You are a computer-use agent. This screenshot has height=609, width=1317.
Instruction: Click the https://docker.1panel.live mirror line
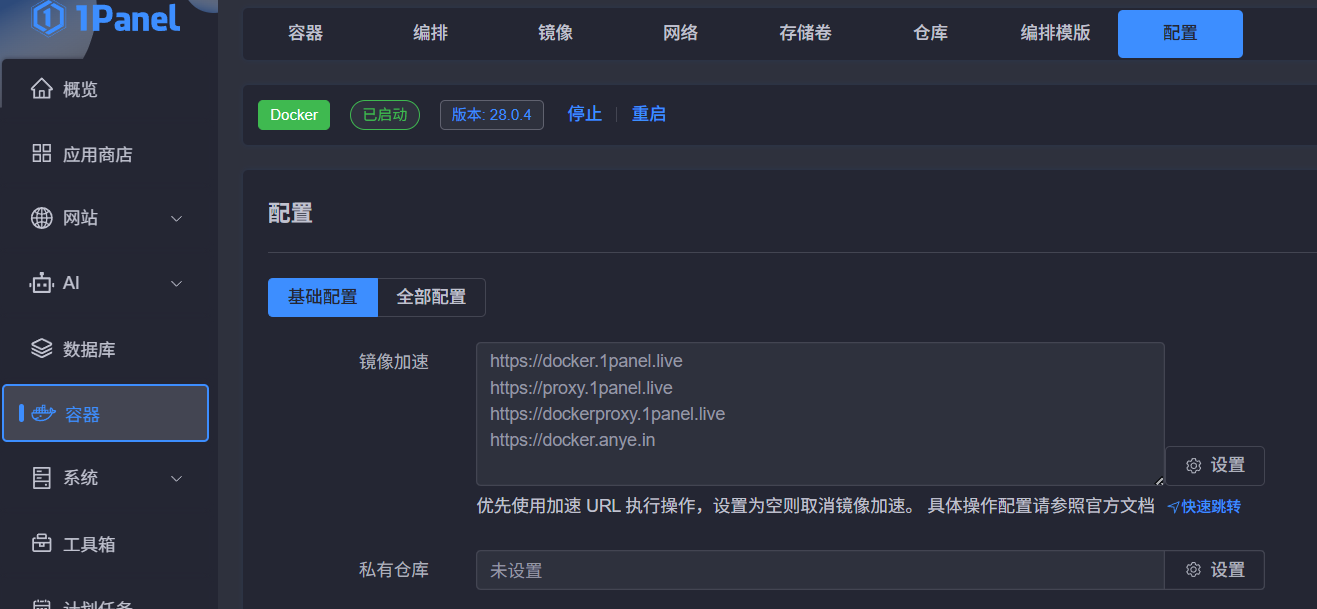tap(586, 360)
